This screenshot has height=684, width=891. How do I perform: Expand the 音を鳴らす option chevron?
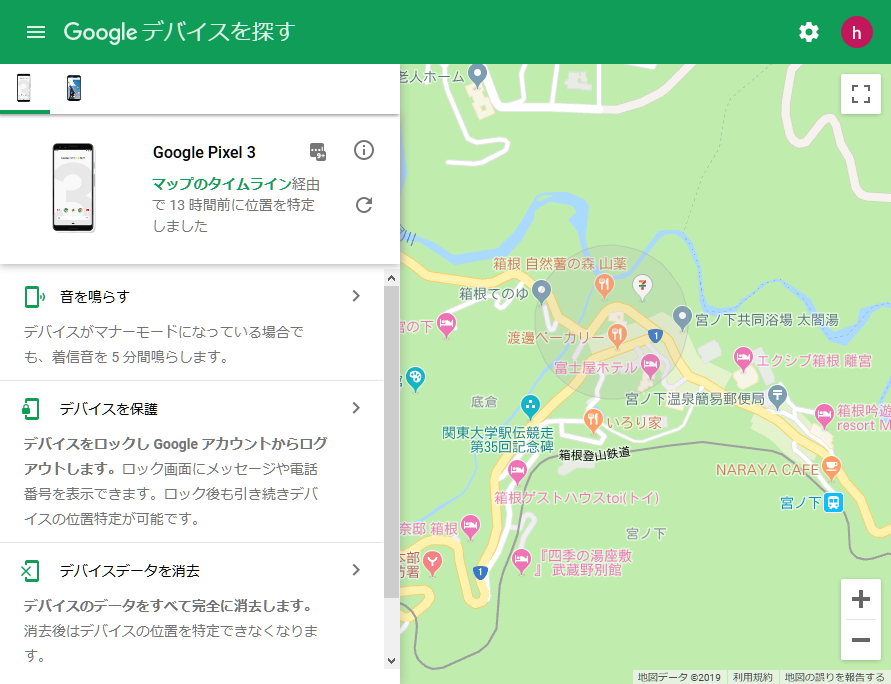pyautogui.click(x=356, y=296)
